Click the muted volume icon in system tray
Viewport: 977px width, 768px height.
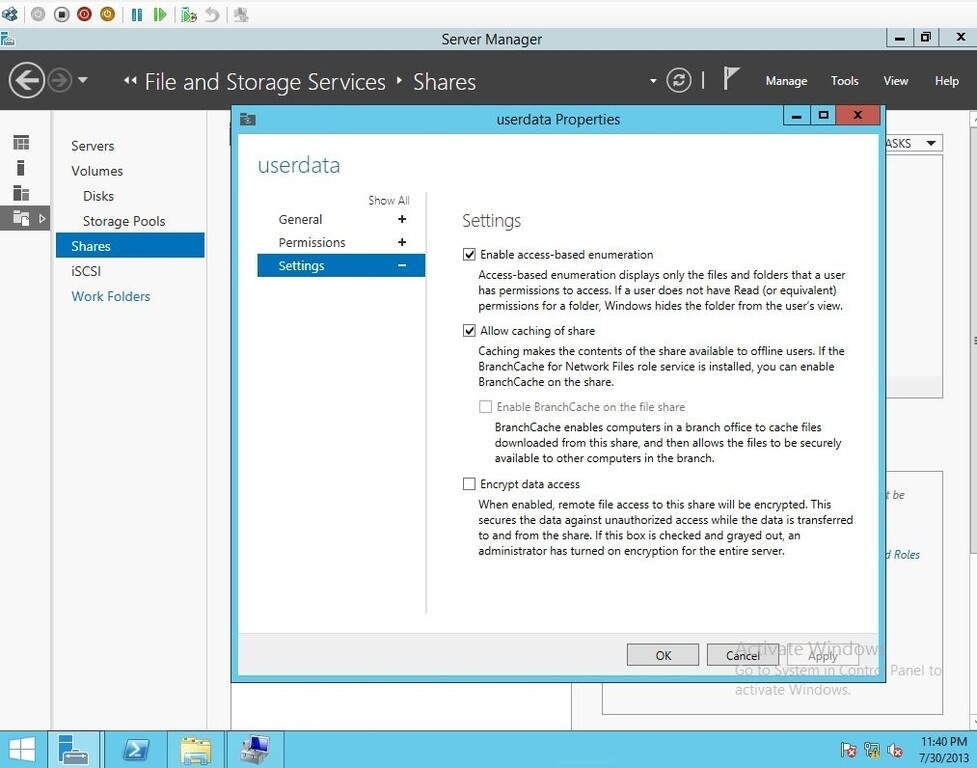(895, 750)
